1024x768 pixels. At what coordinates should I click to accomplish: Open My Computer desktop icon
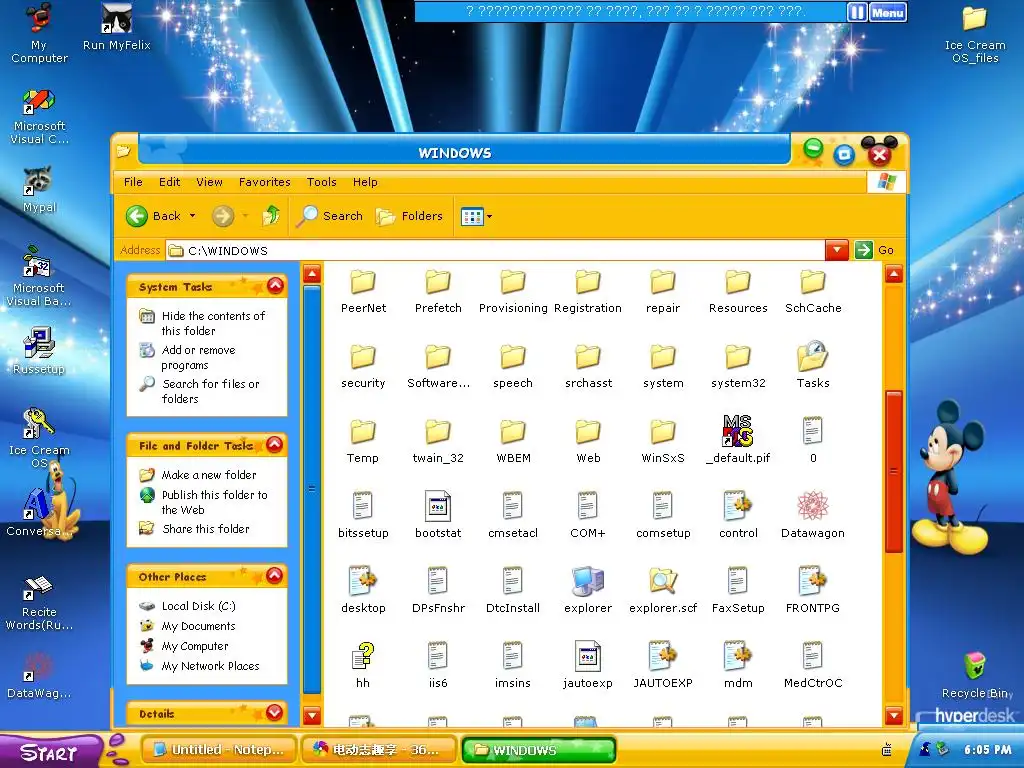click(x=39, y=34)
